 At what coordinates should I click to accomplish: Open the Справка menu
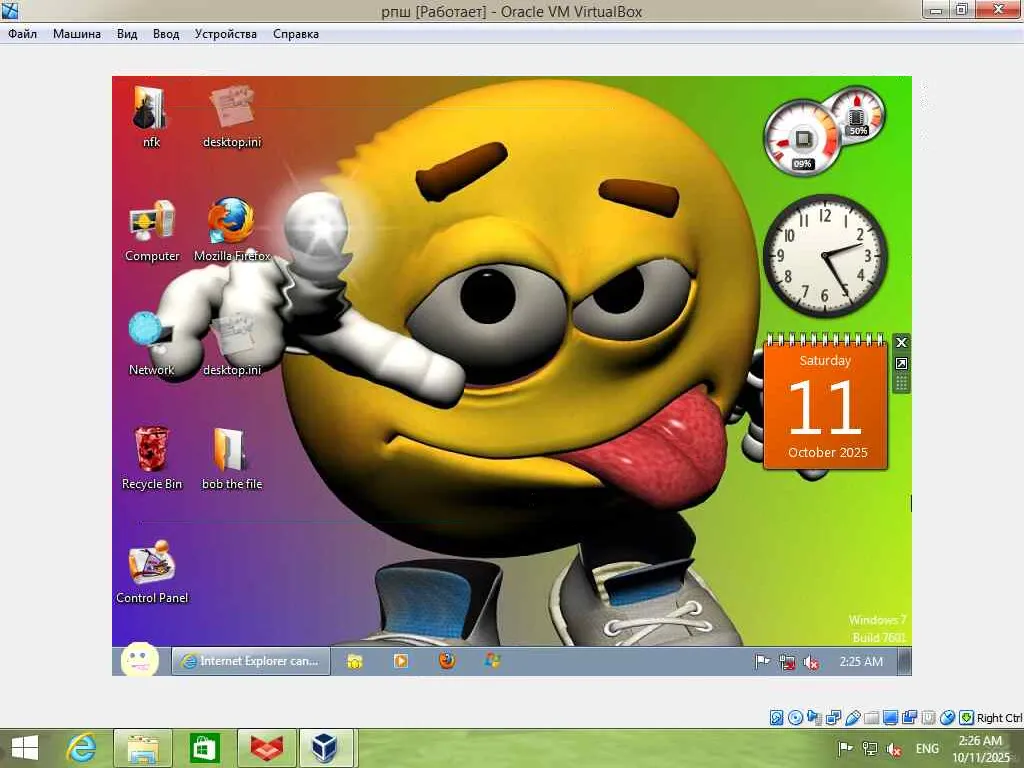click(295, 34)
